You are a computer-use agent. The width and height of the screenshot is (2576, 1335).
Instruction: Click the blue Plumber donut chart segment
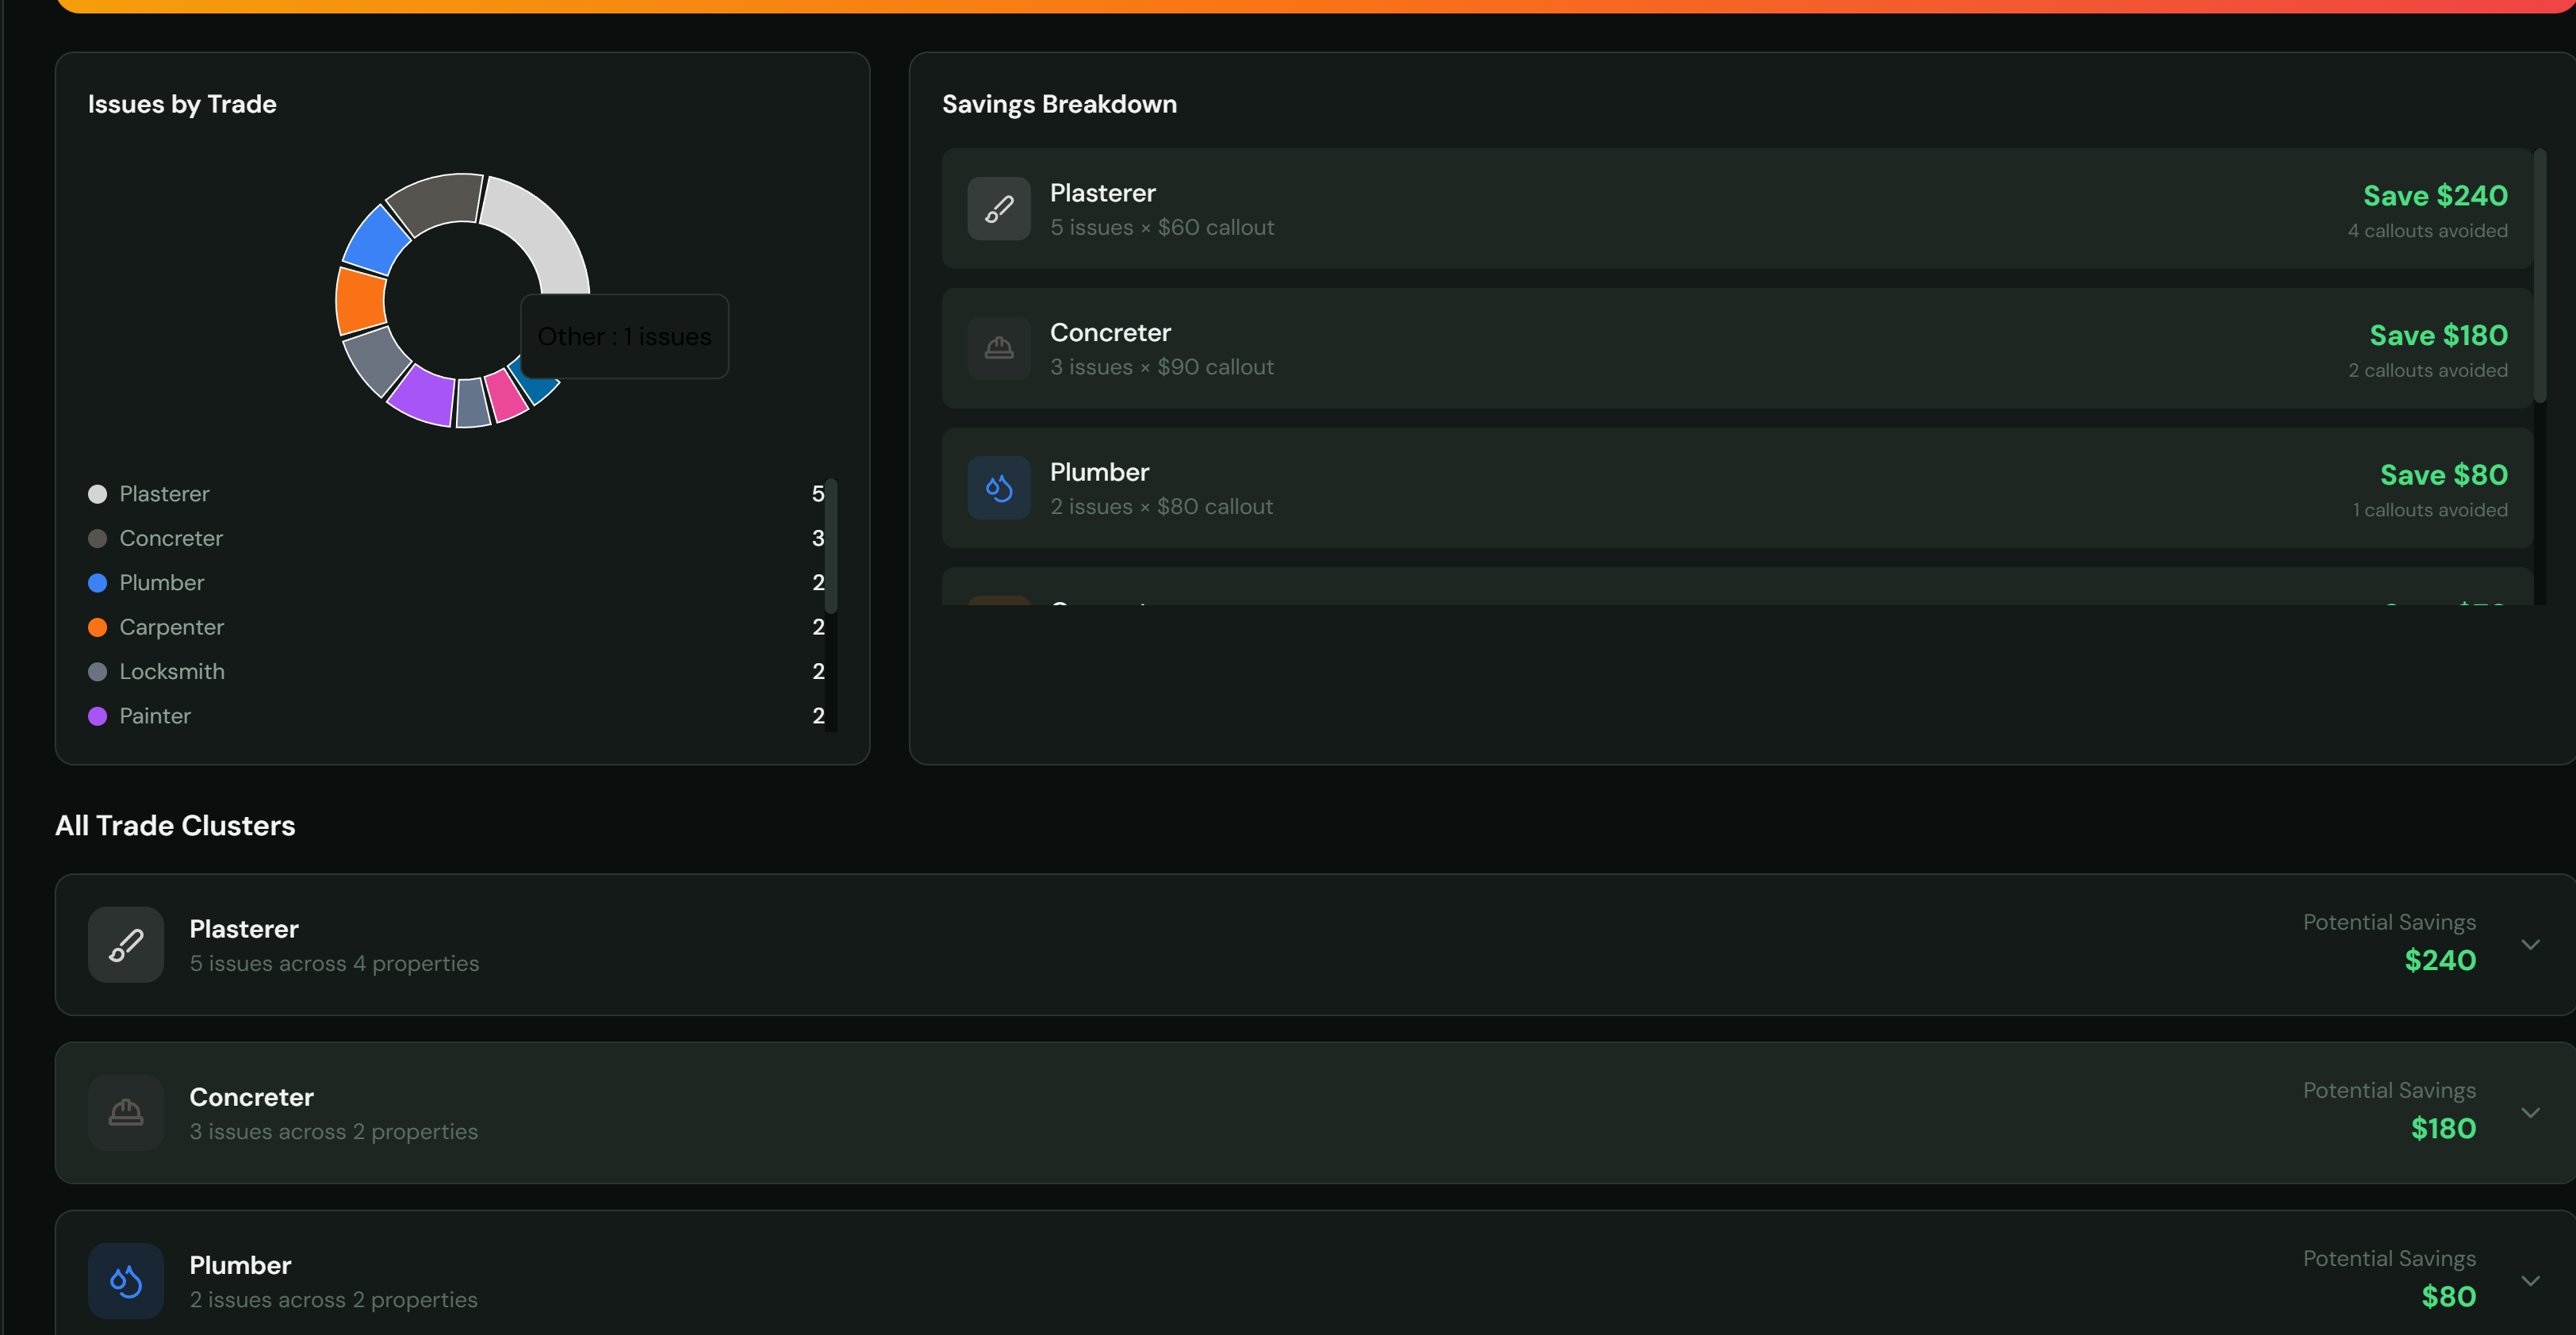coord(375,242)
